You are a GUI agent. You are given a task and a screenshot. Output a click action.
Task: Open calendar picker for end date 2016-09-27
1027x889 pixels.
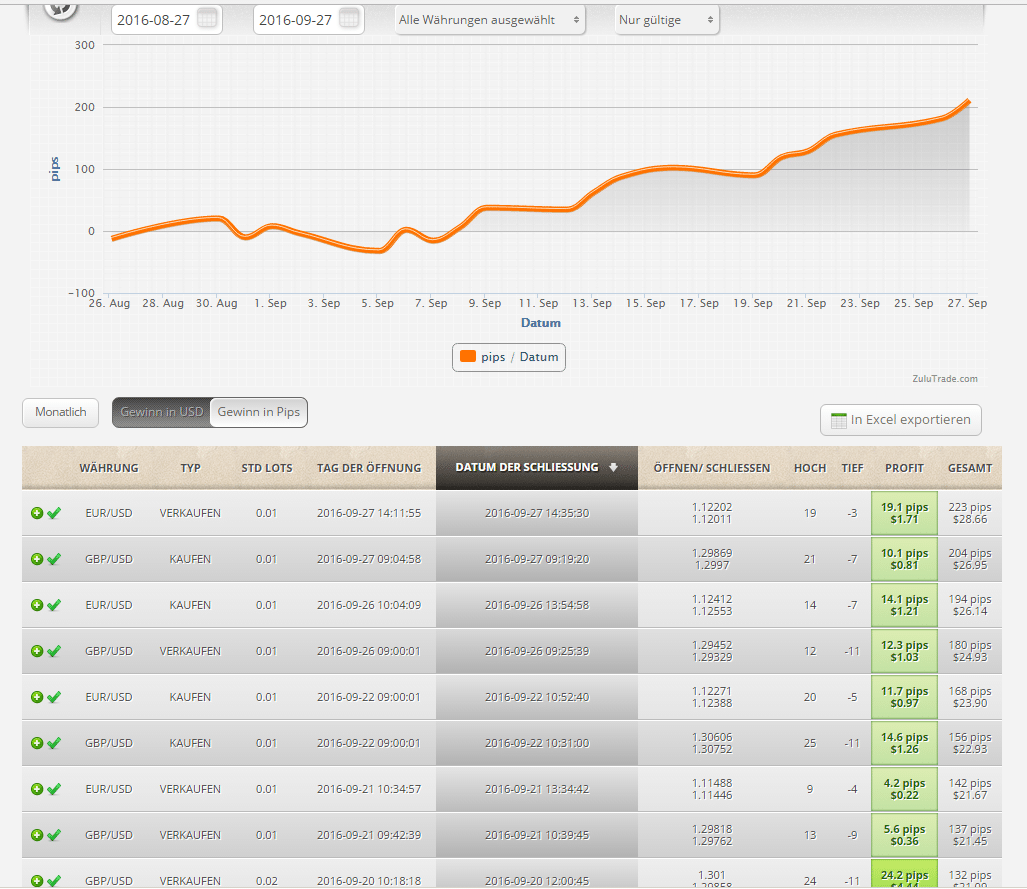pyautogui.click(x=349, y=19)
